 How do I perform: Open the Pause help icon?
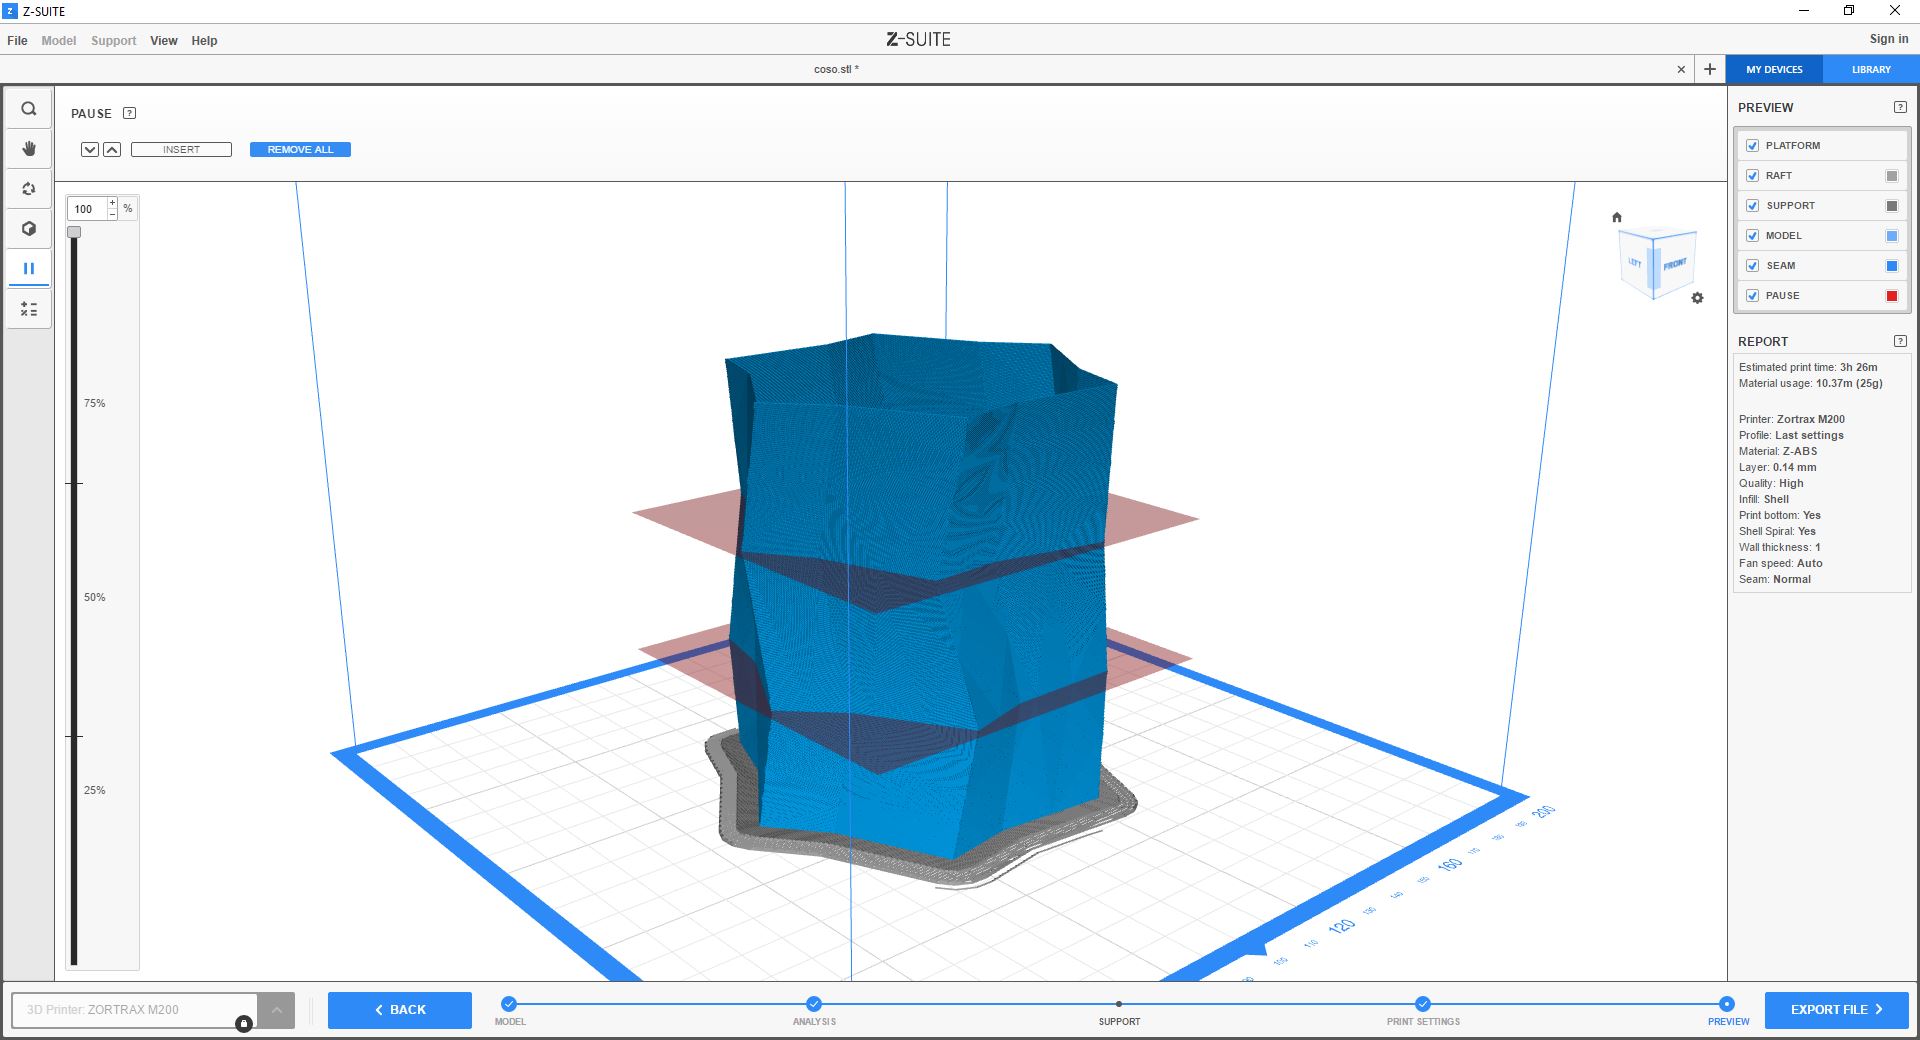pos(129,113)
